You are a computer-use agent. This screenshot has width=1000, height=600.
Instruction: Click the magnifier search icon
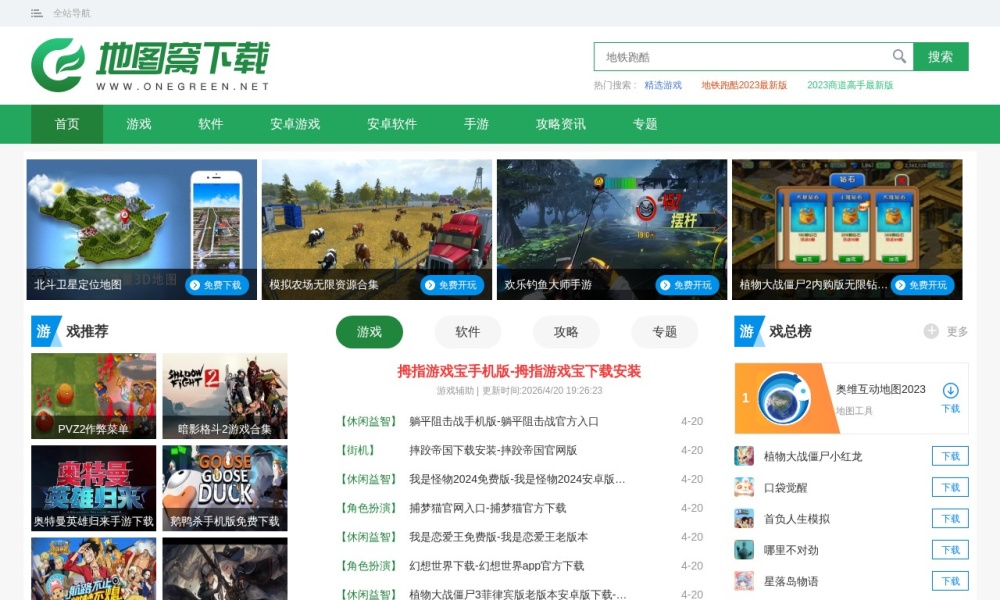(899, 57)
